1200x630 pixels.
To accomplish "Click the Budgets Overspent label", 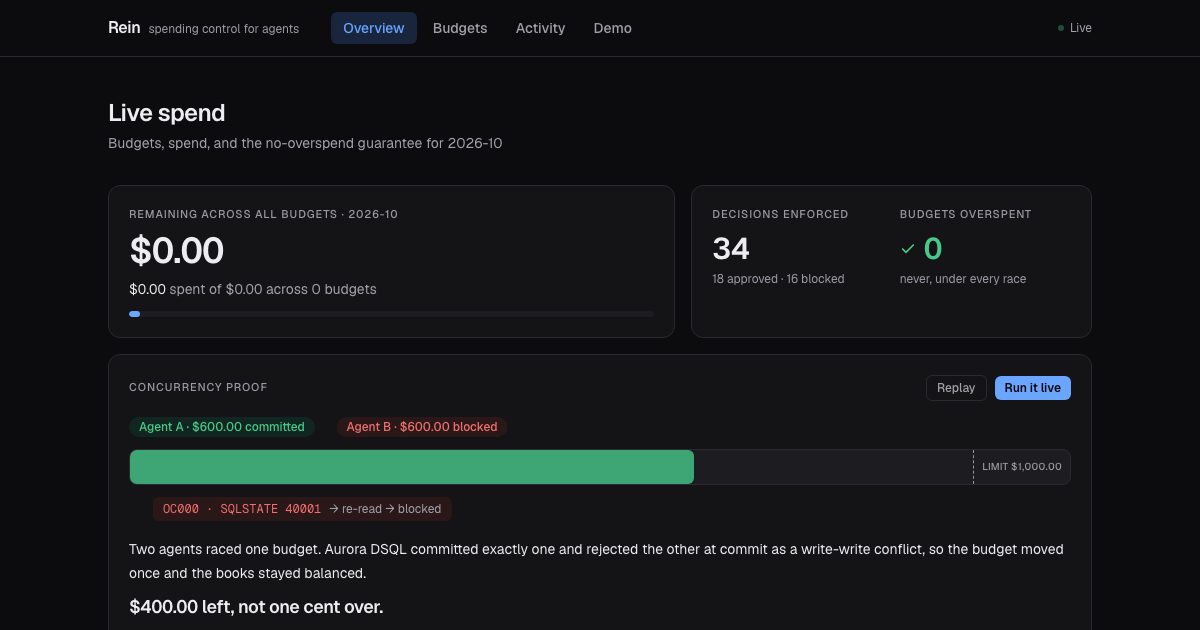I will (x=966, y=215).
